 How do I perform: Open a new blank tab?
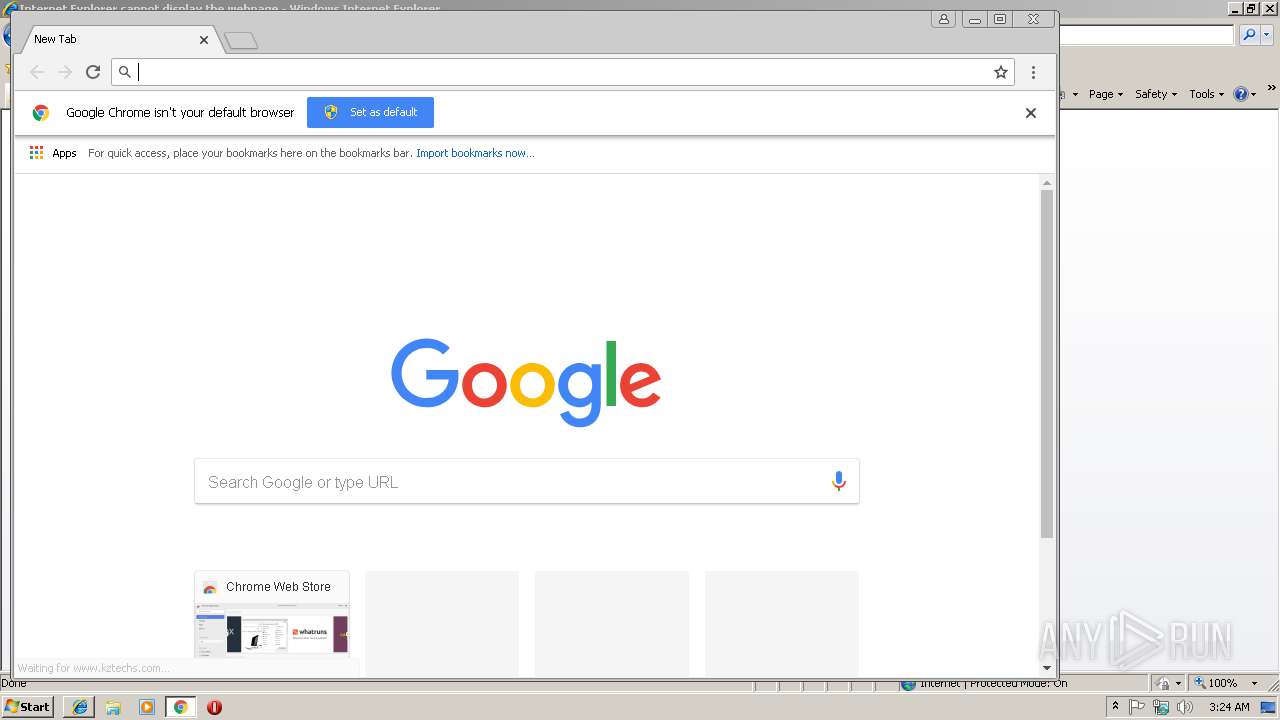click(x=241, y=41)
